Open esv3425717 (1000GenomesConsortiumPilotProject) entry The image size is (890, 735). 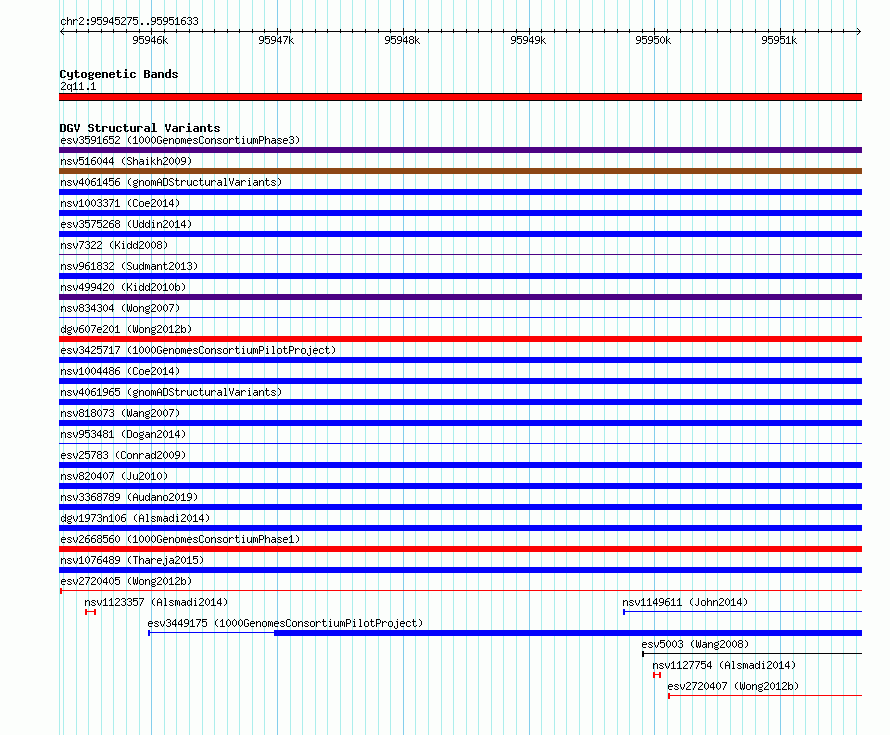click(198, 350)
